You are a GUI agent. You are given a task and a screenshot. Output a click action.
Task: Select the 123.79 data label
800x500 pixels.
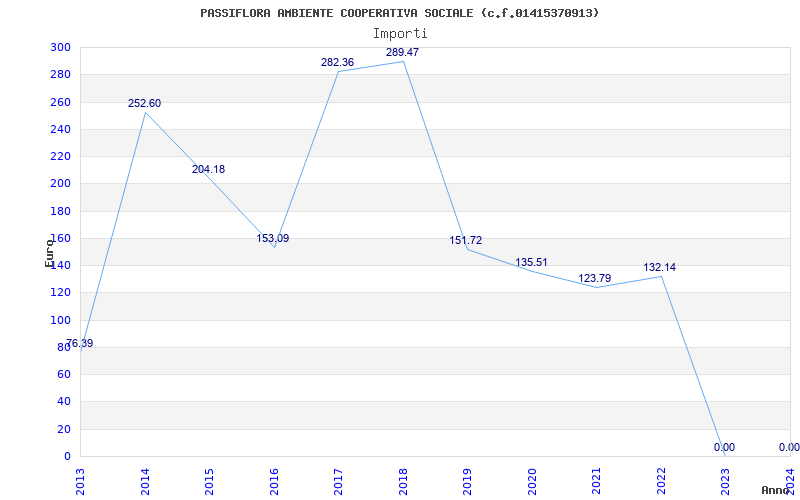594,279
